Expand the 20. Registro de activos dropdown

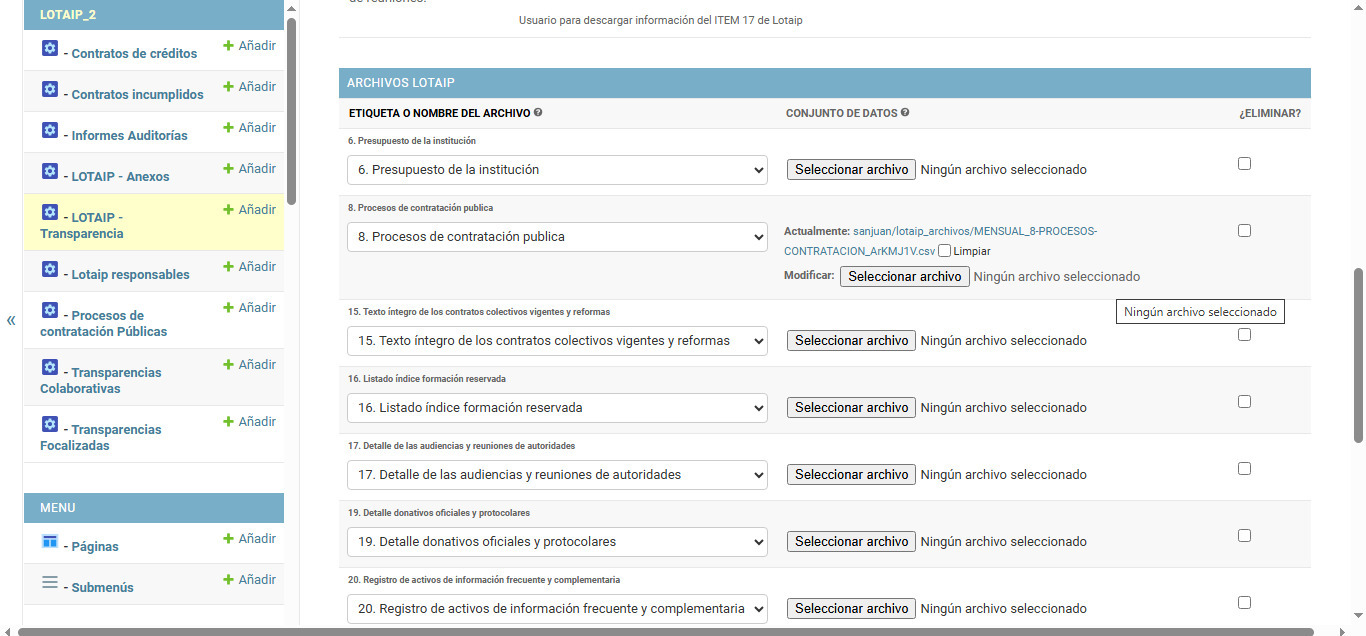point(557,609)
